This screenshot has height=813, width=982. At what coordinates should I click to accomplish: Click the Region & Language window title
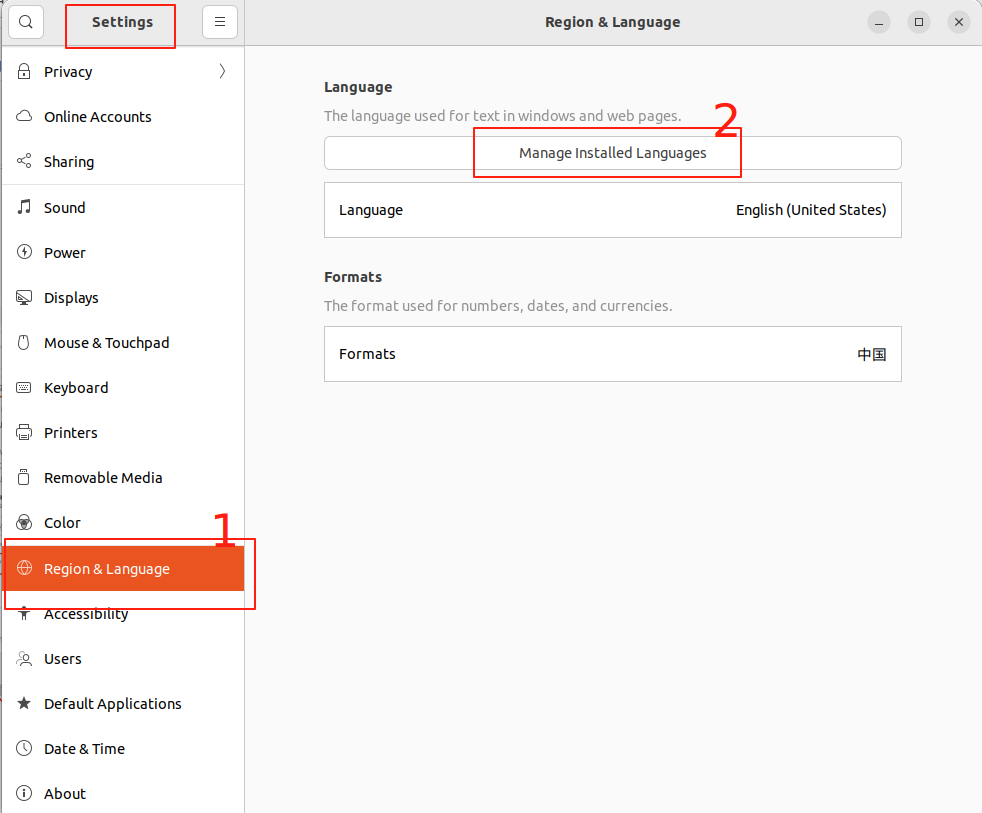(x=612, y=22)
